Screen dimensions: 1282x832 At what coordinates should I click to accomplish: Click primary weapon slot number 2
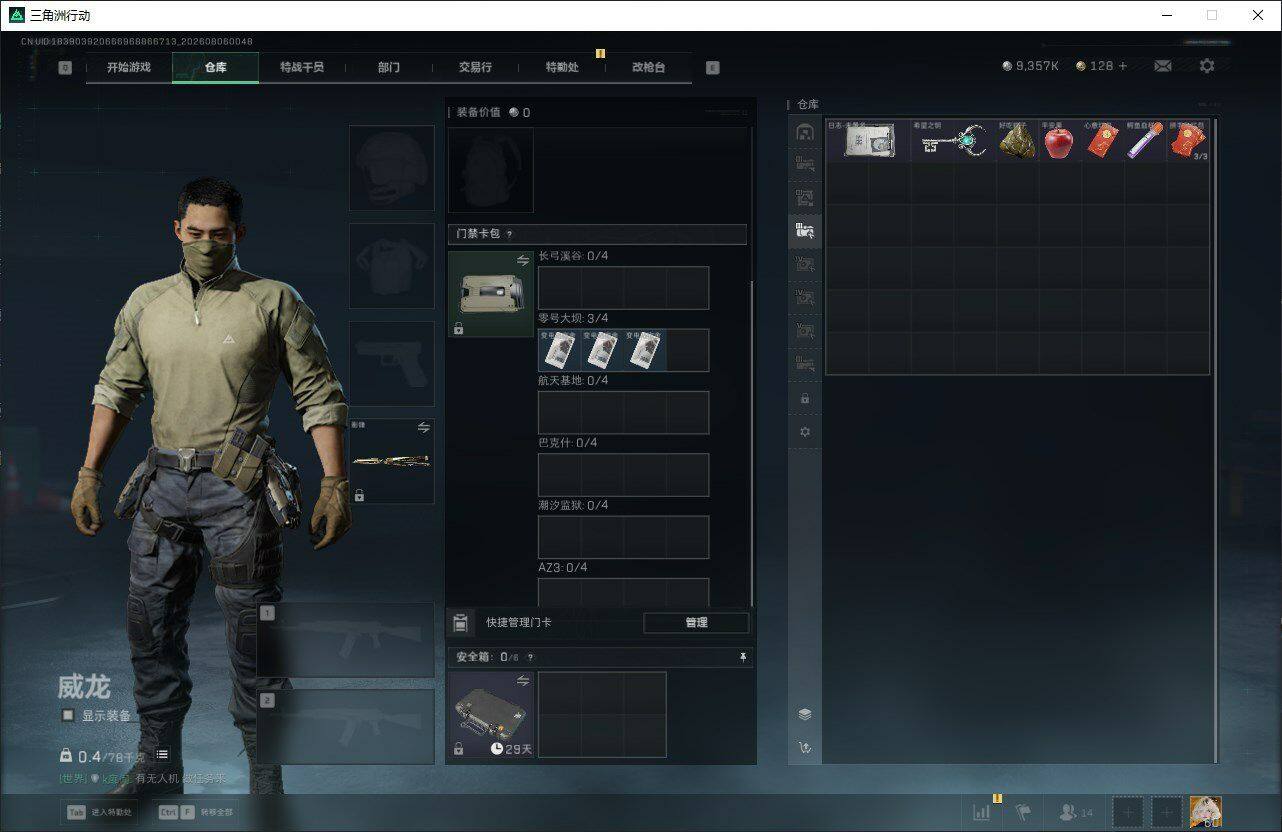(346, 727)
